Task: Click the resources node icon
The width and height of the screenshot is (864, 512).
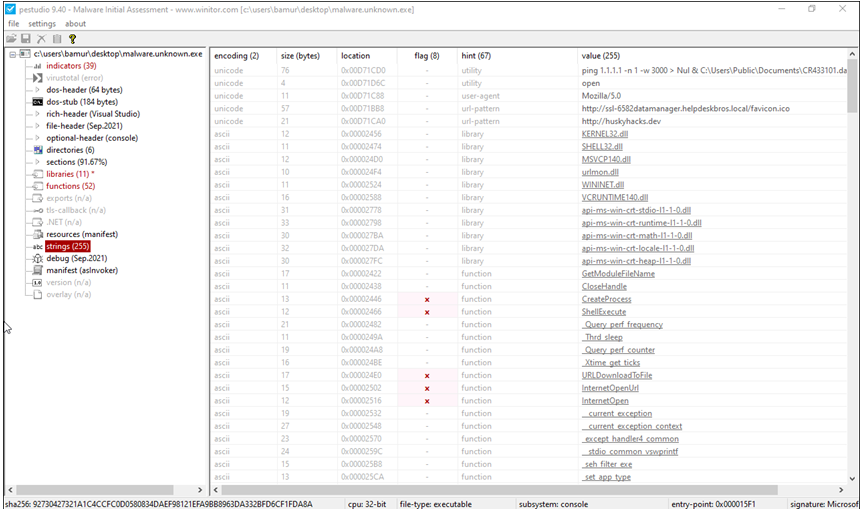Action: pos(37,234)
